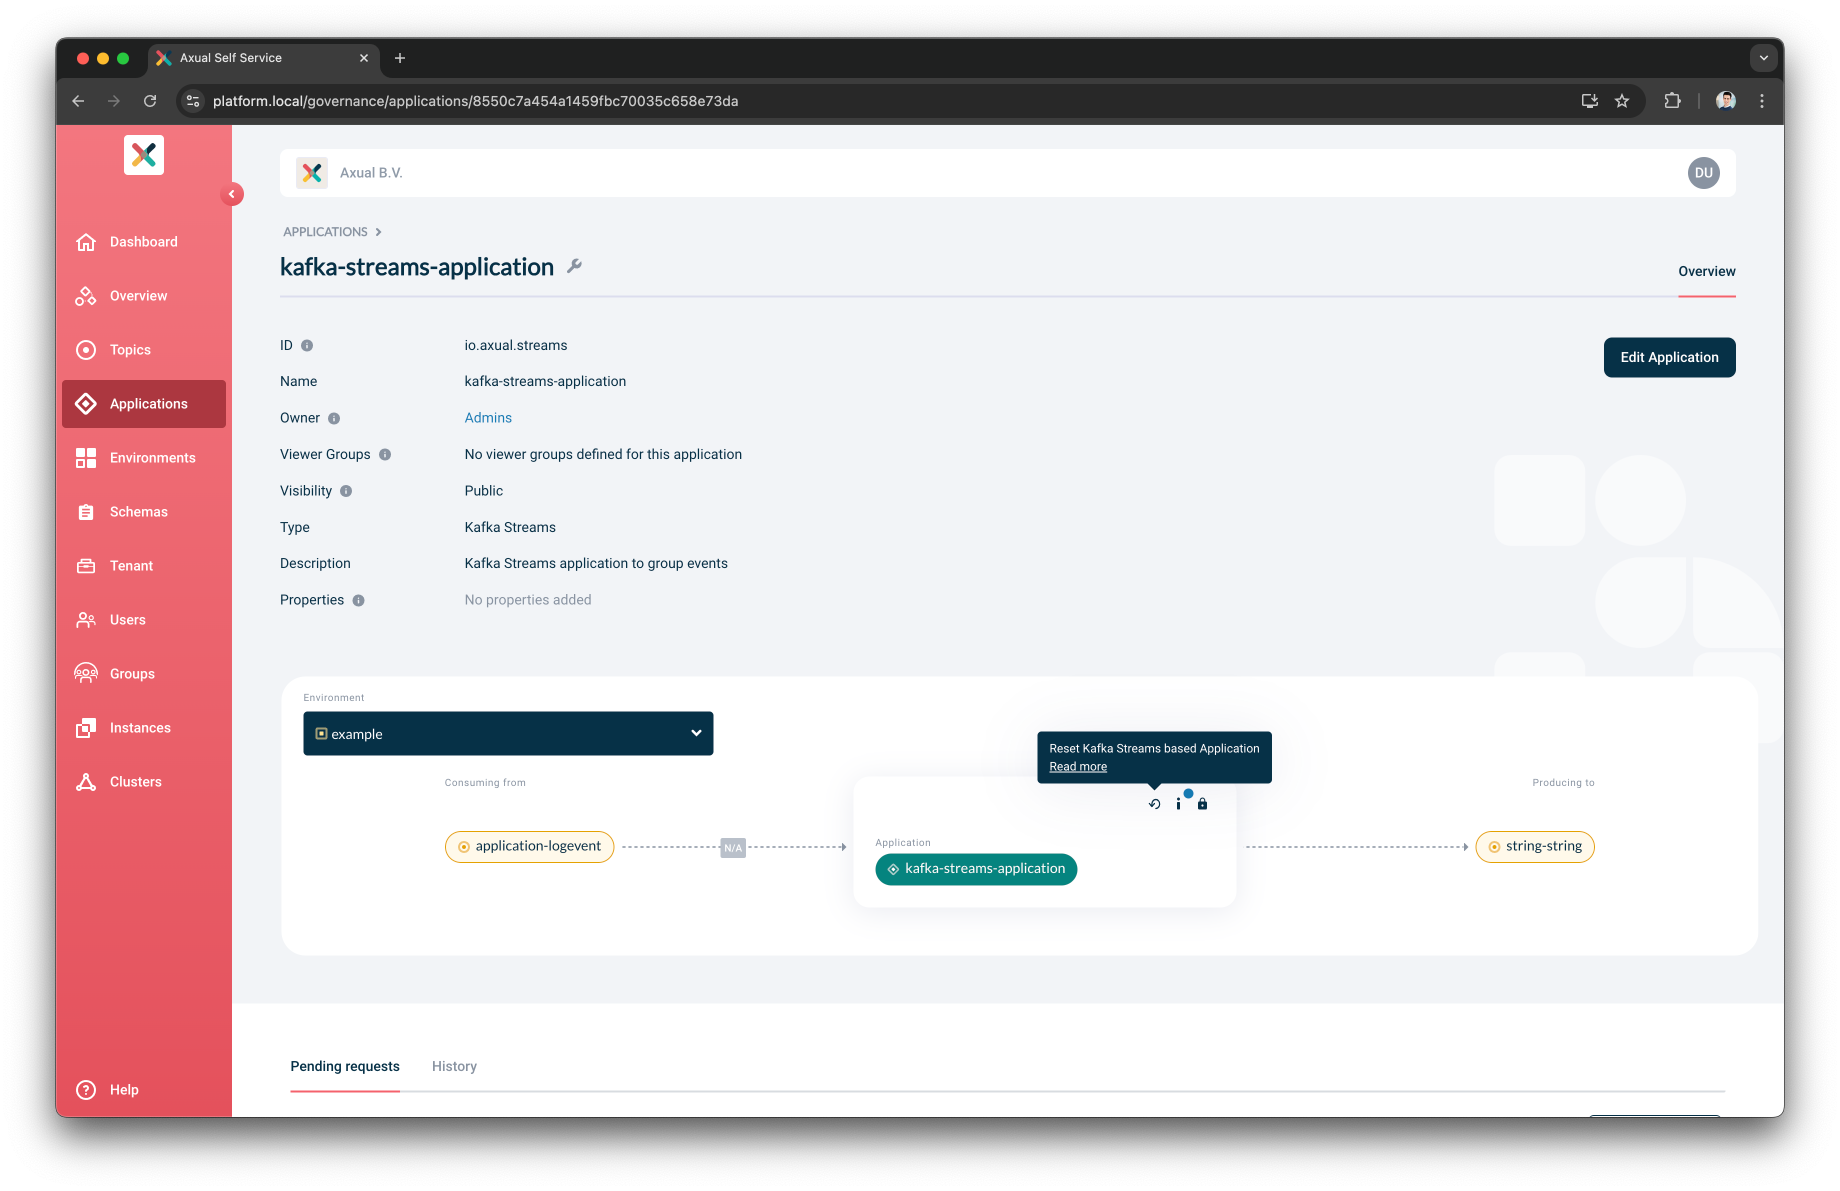Viewport: 1840px width, 1191px height.
Task: Click Read more in reset tooltip
Action: [x=1078, y=767]
